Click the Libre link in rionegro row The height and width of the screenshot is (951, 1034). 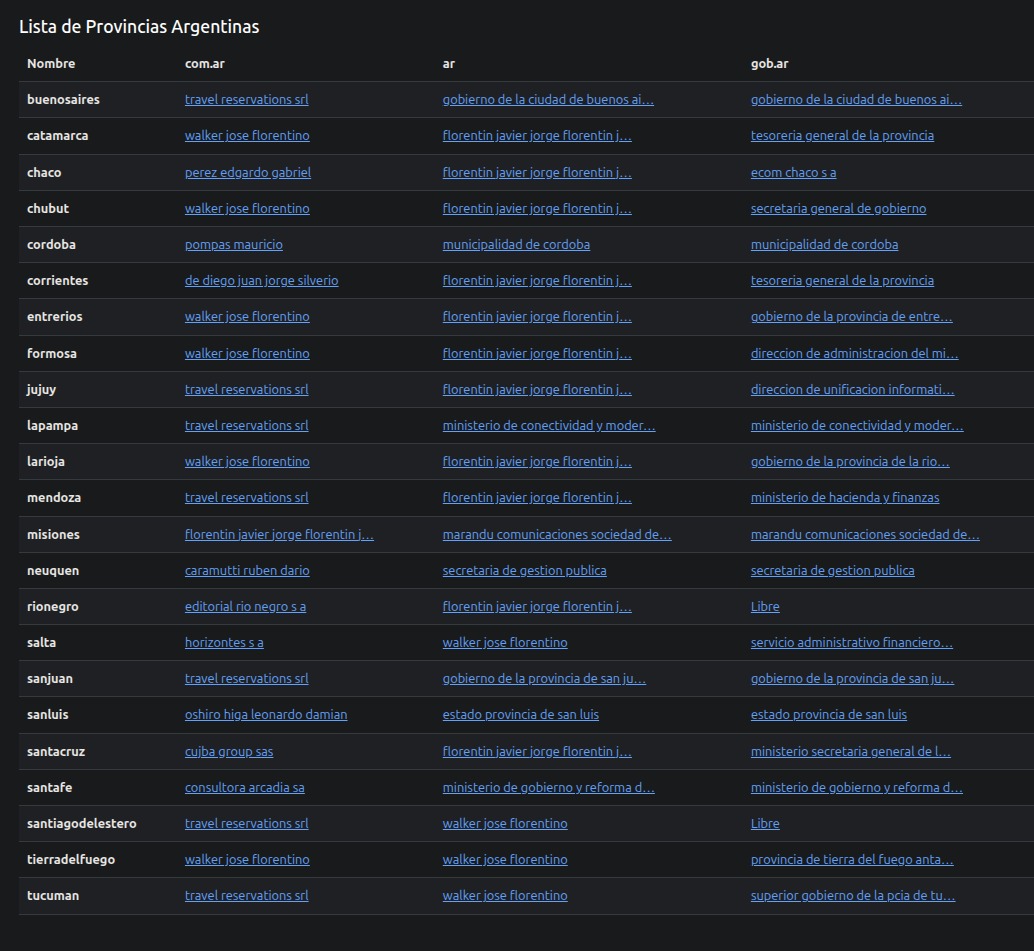[x=765, y=607]
